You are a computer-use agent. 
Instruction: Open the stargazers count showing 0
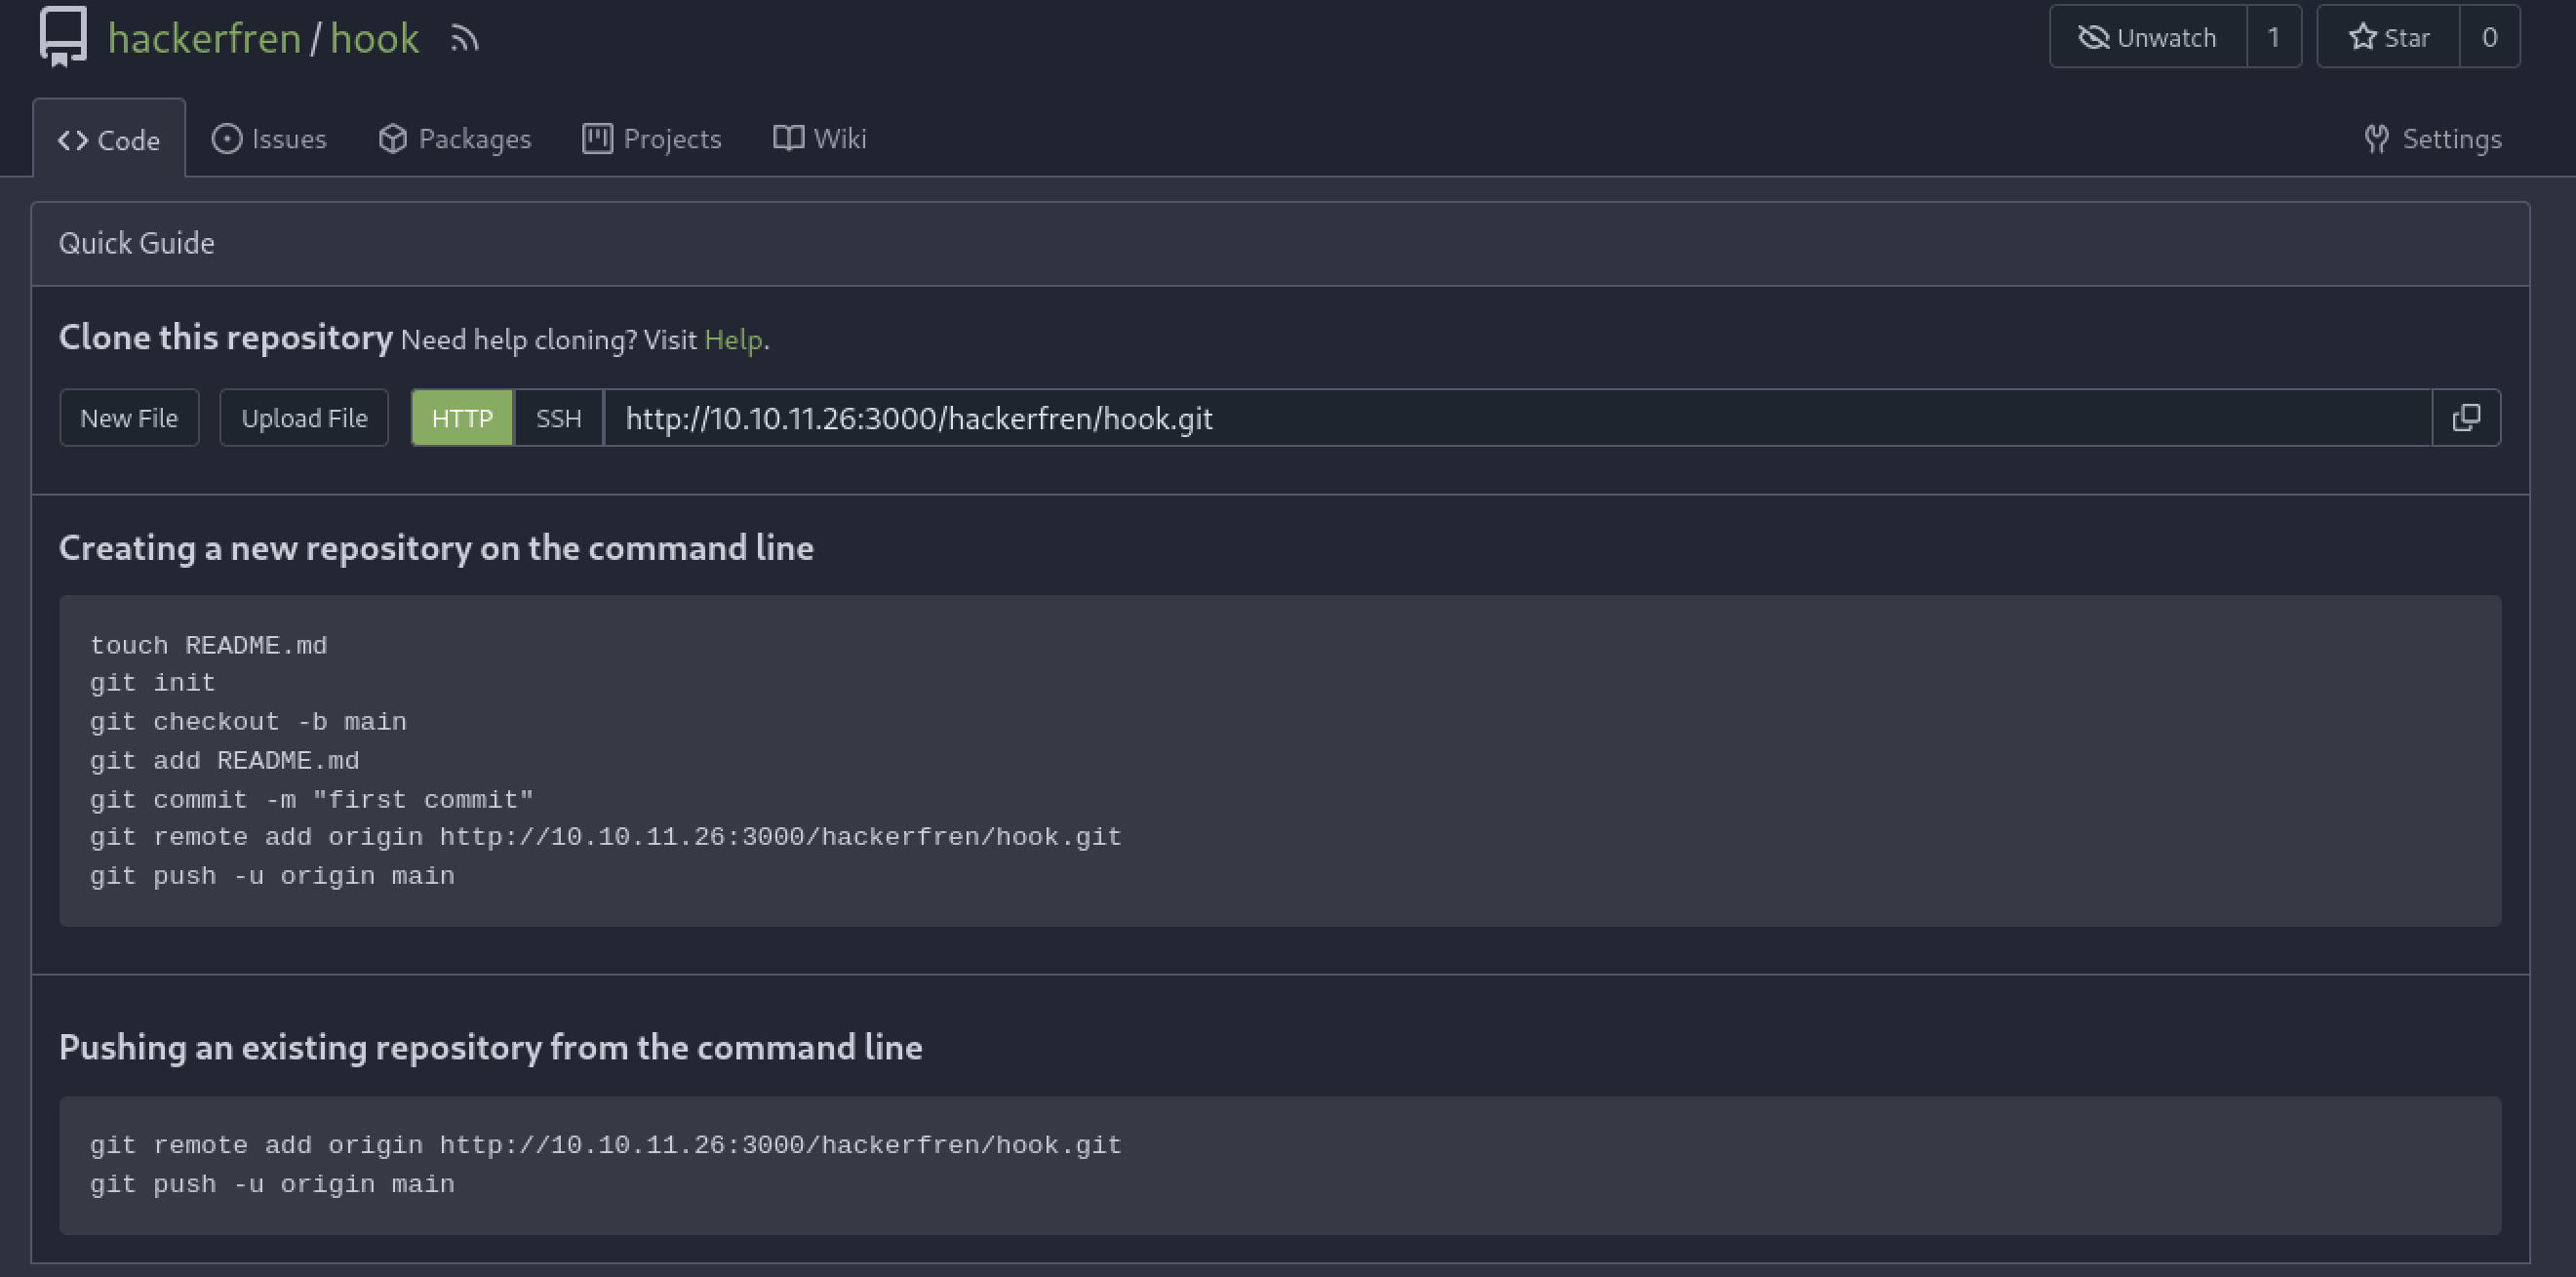(2489, 37)
